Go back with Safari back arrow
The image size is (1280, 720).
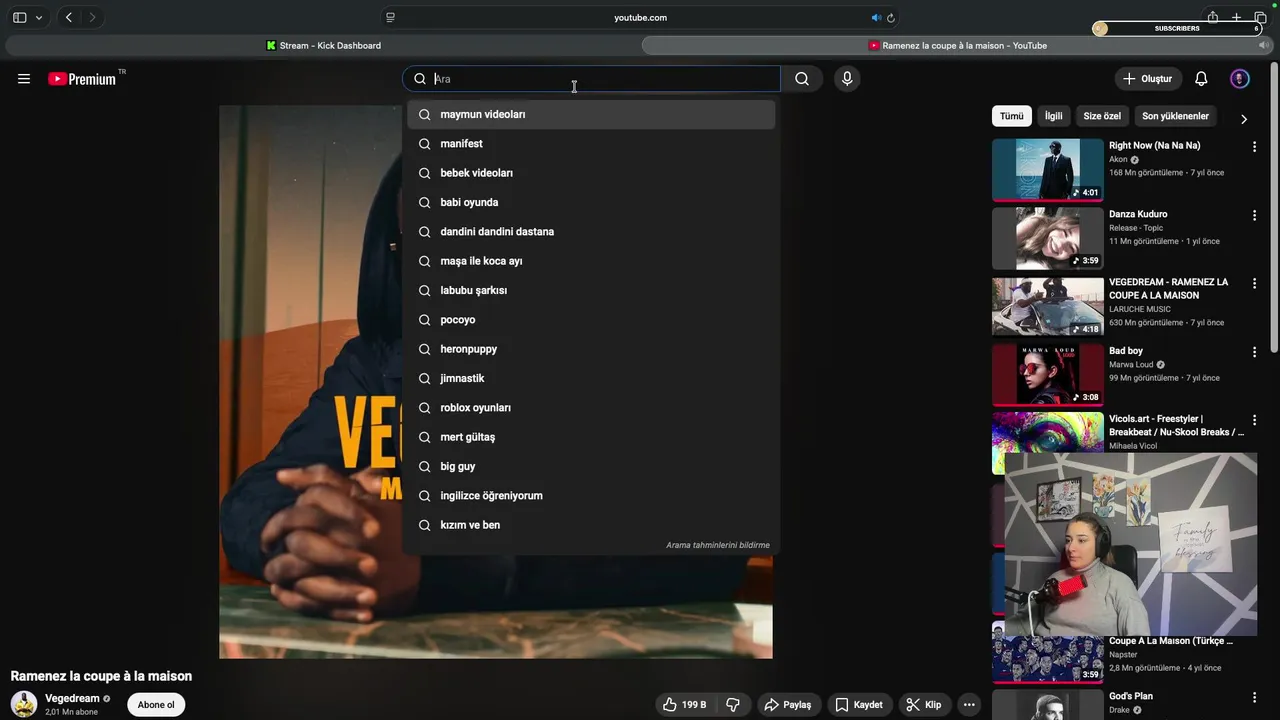pyautogui.click(x=69, y=17)
